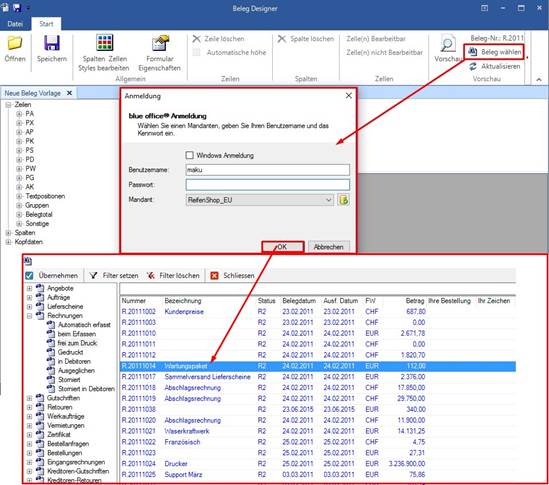549x485 pixels.
Task: Click the Abbrechen button
Action: 328,247
